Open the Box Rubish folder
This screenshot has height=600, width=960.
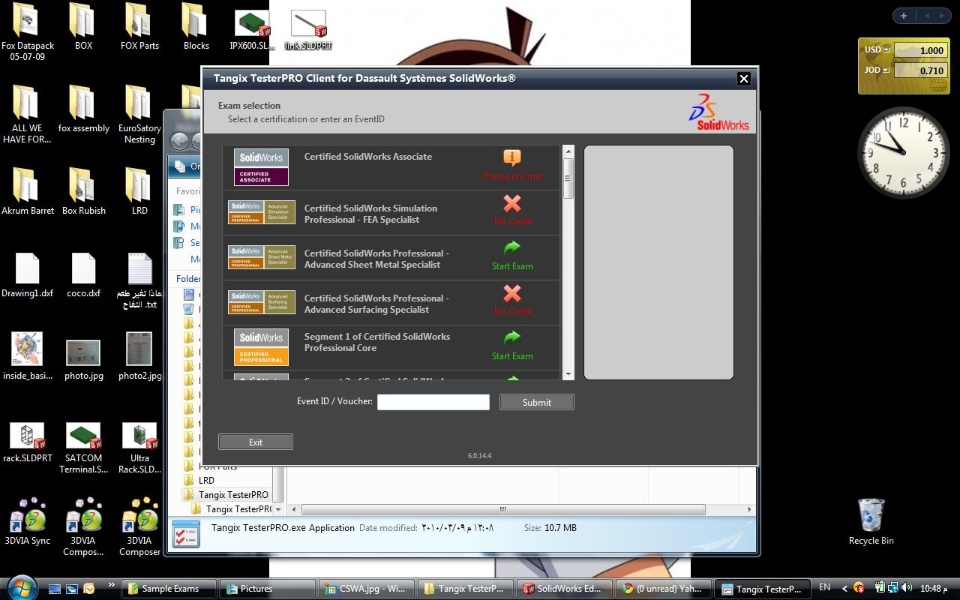click(83, 191)
